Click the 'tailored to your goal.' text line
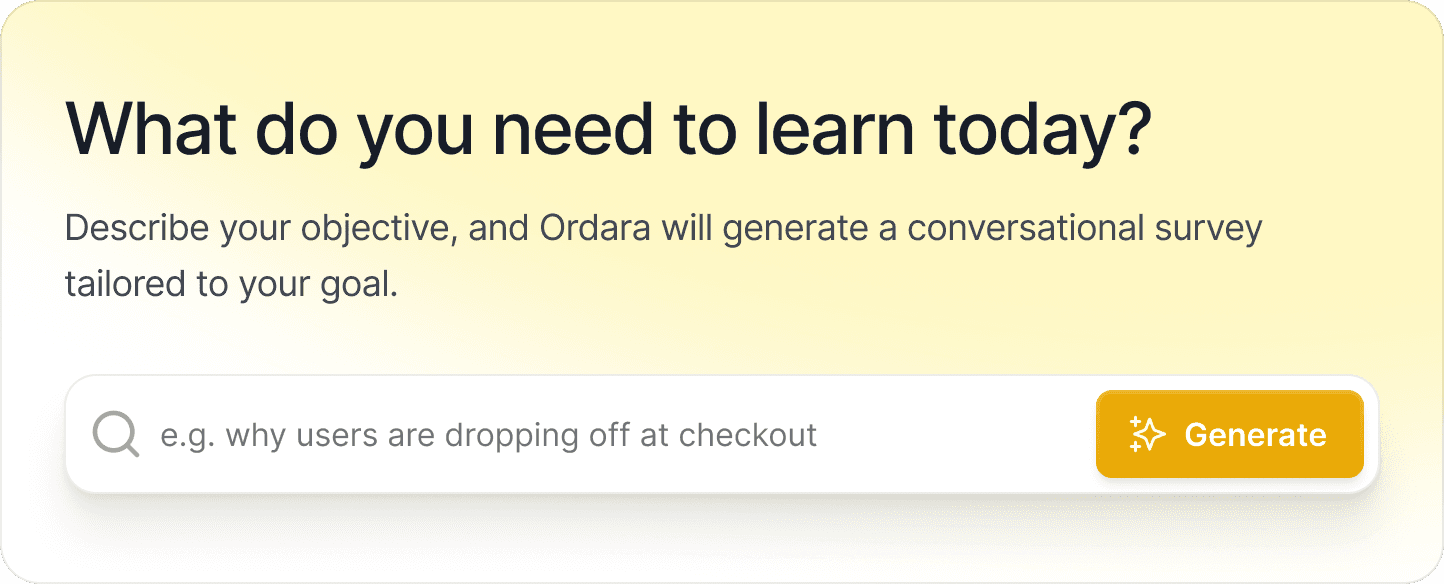 (x=232, y=284)
